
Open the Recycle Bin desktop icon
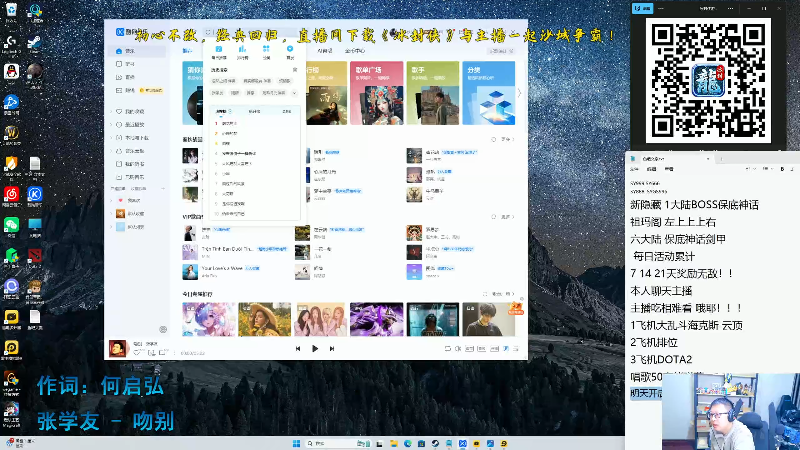coord(11,13)
